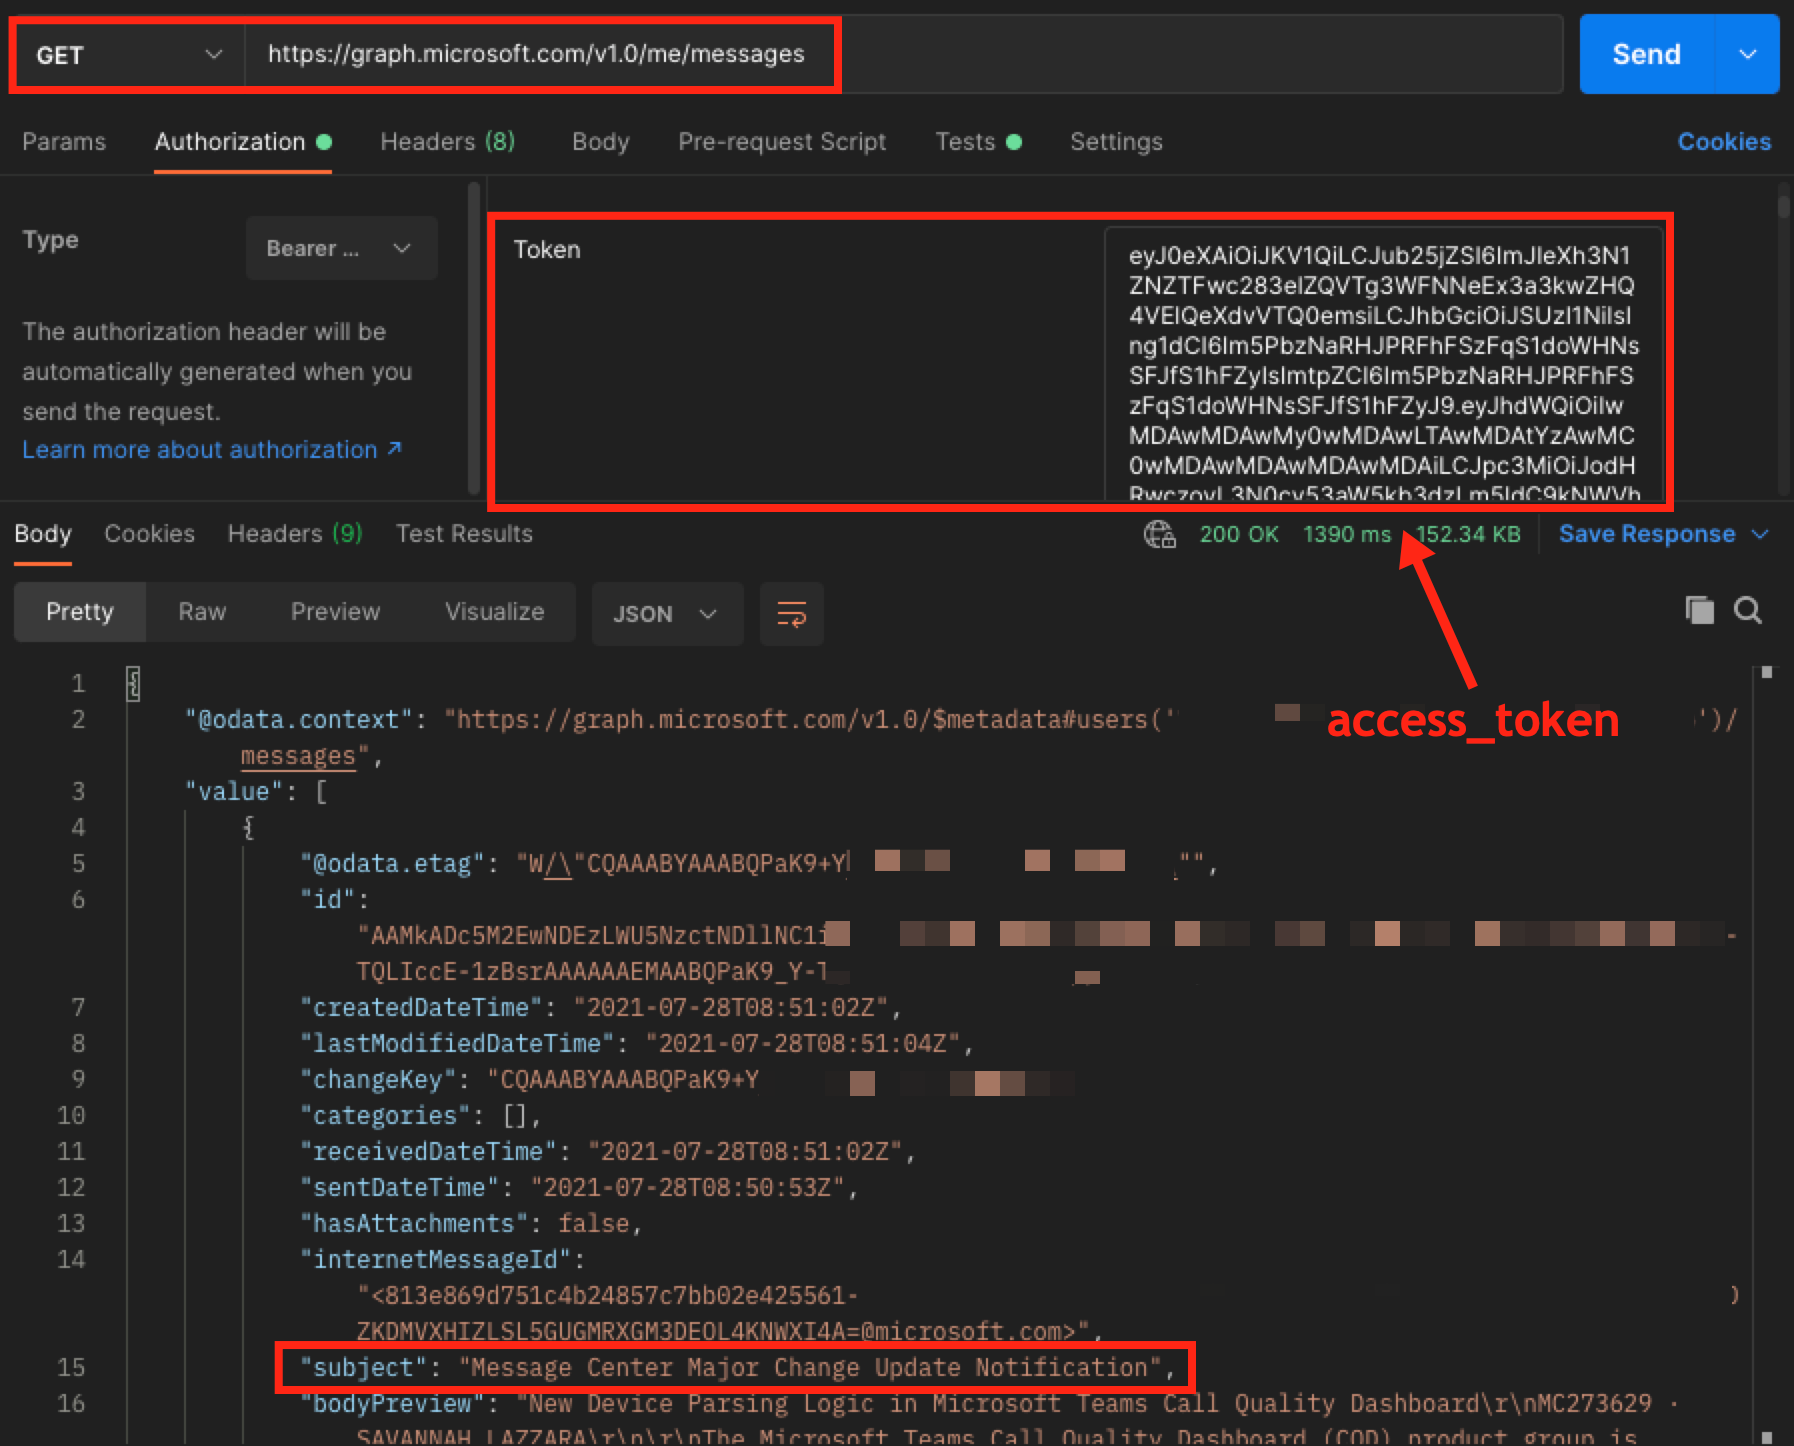This screenshot has height=1446, width=1794.
Task: Switch to Visualize response view
Action: (494, 612)
